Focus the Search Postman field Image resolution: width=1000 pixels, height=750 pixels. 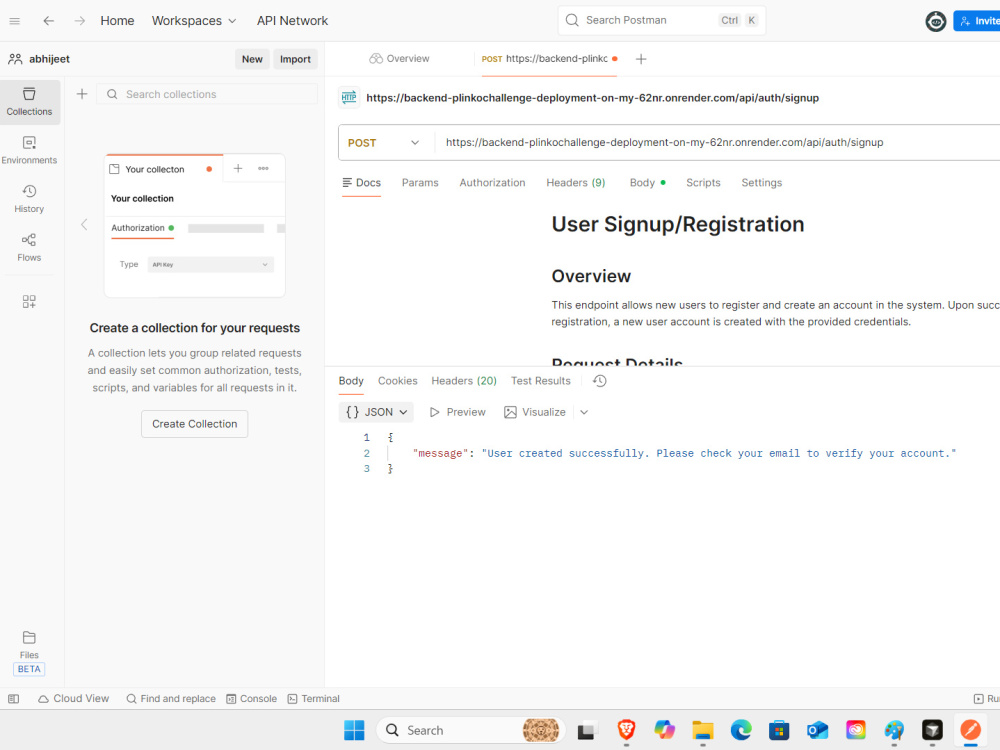click(x=661, y=20)
